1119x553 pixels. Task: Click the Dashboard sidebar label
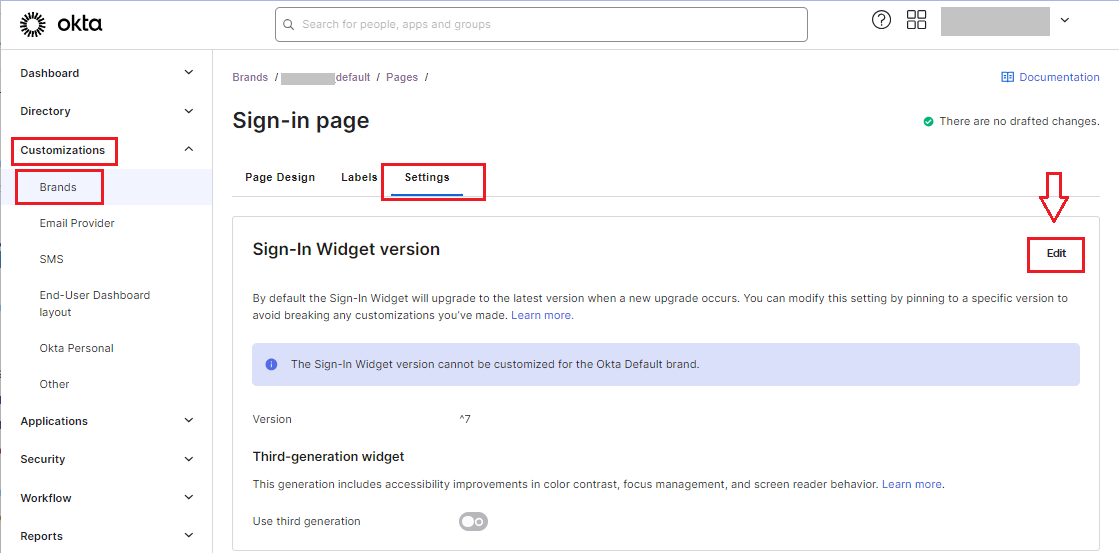pos(50,73)
